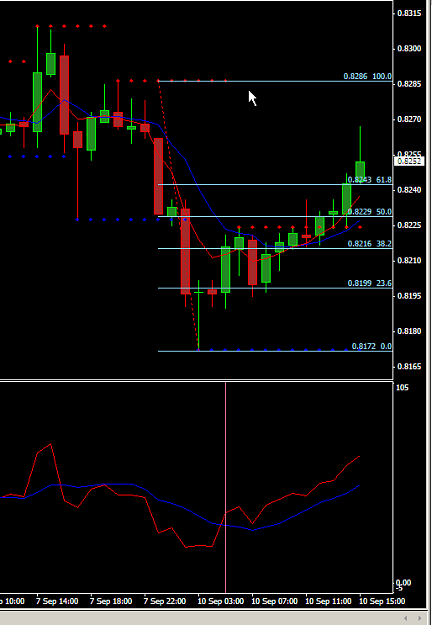
Task: Click the 0.8210 price scale value
Action: 409,261
